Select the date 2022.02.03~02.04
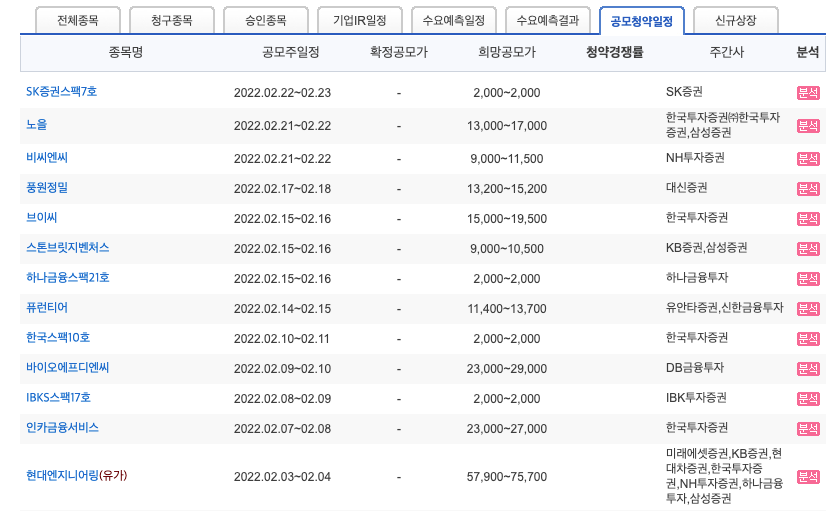This screenshot has width=831, height=511. [x=282, y=477]
